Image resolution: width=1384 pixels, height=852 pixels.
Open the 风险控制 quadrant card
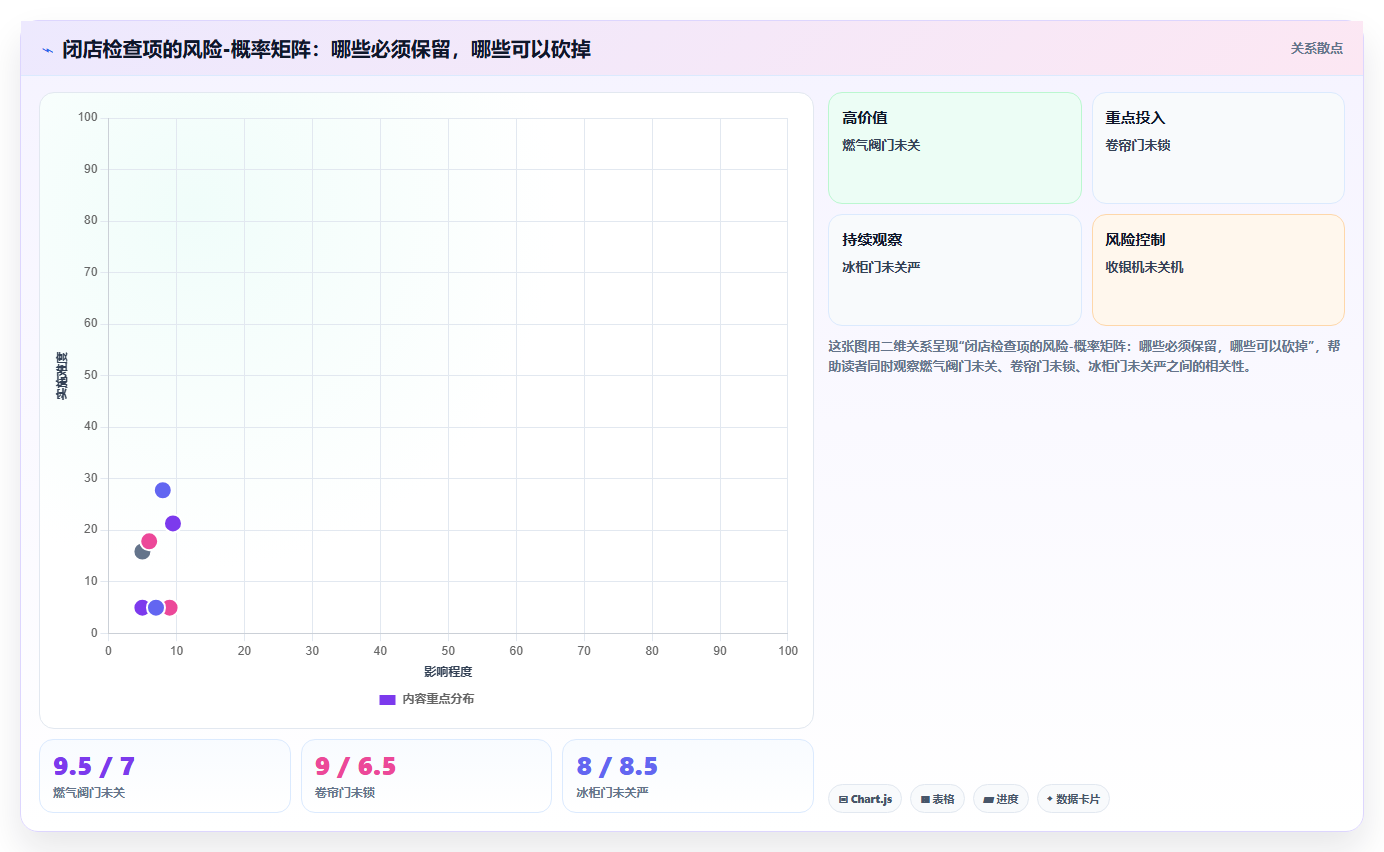[1218, 270]
